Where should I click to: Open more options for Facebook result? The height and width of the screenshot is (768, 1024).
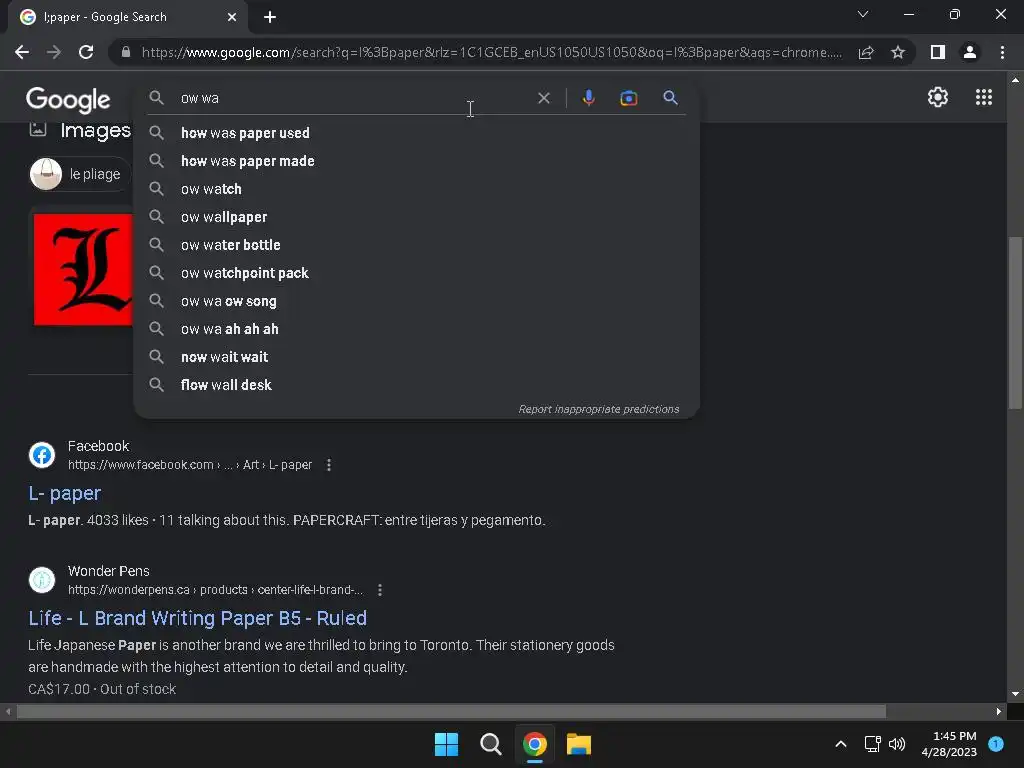pyautogui.click(x=328, y=465)
